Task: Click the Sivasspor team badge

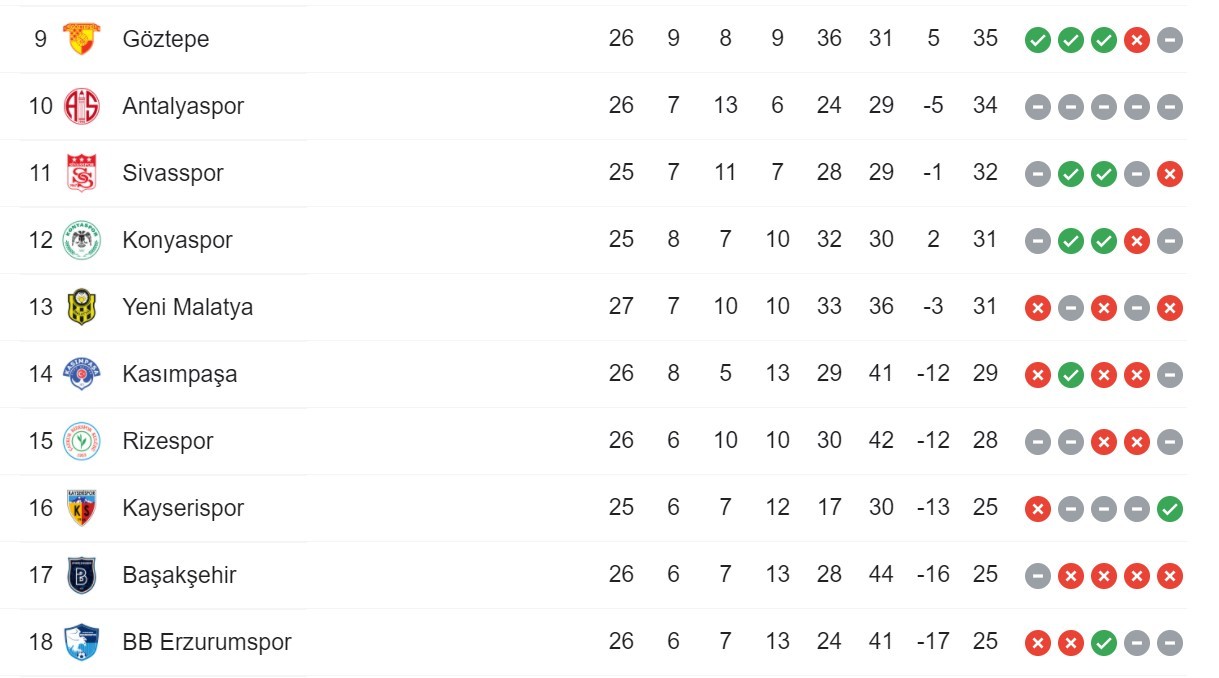Action: (81, 173)
